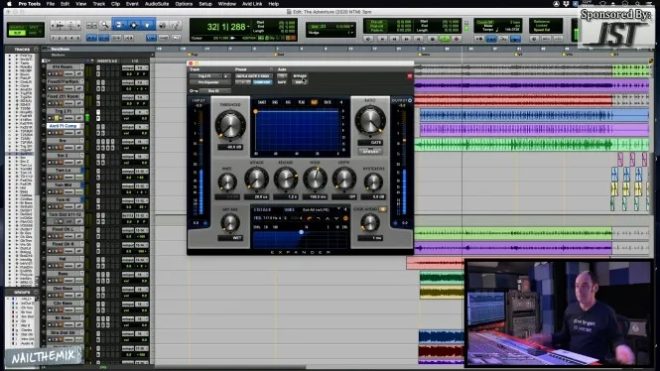This screenshot has width=660, height=371.
Task: Pick the Grabber hand tool
Action: pyautogui.click(x=147, y=25)
